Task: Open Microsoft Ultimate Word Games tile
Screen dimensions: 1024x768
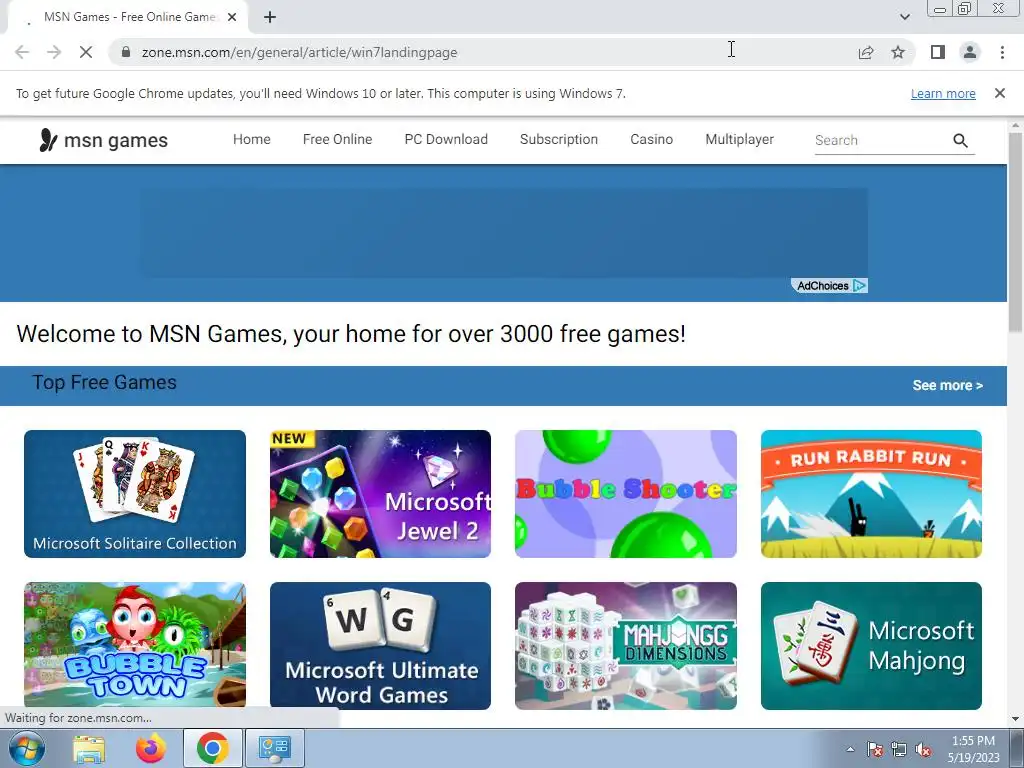Action: pos(380,645)
